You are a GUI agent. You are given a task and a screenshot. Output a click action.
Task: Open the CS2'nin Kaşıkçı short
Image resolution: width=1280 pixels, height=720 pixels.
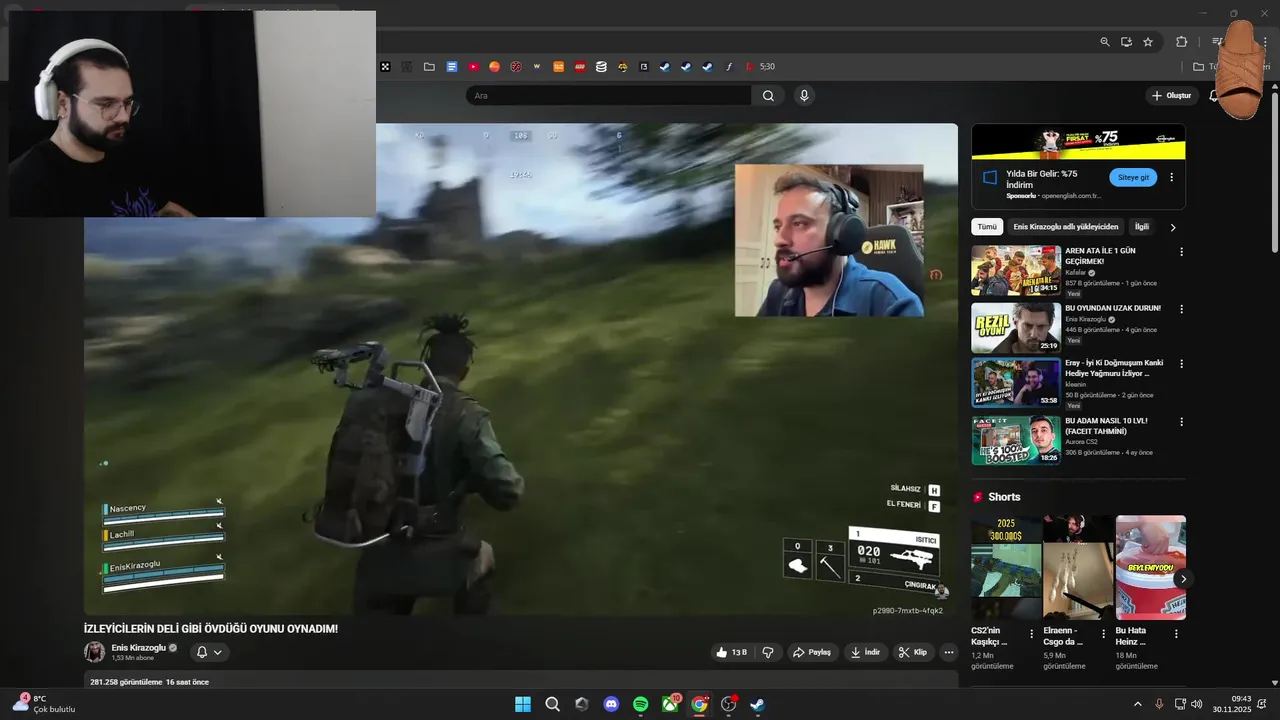pos(1006,567)
